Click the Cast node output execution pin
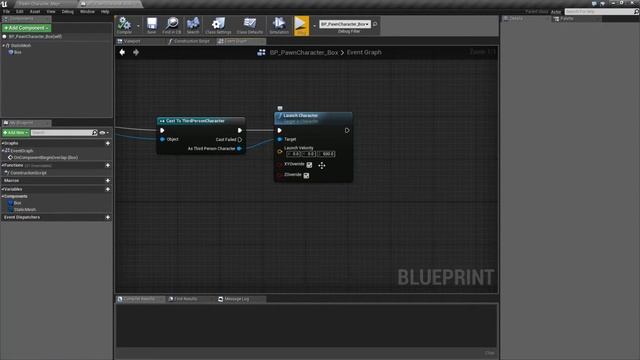 click(x=240, y=131)
